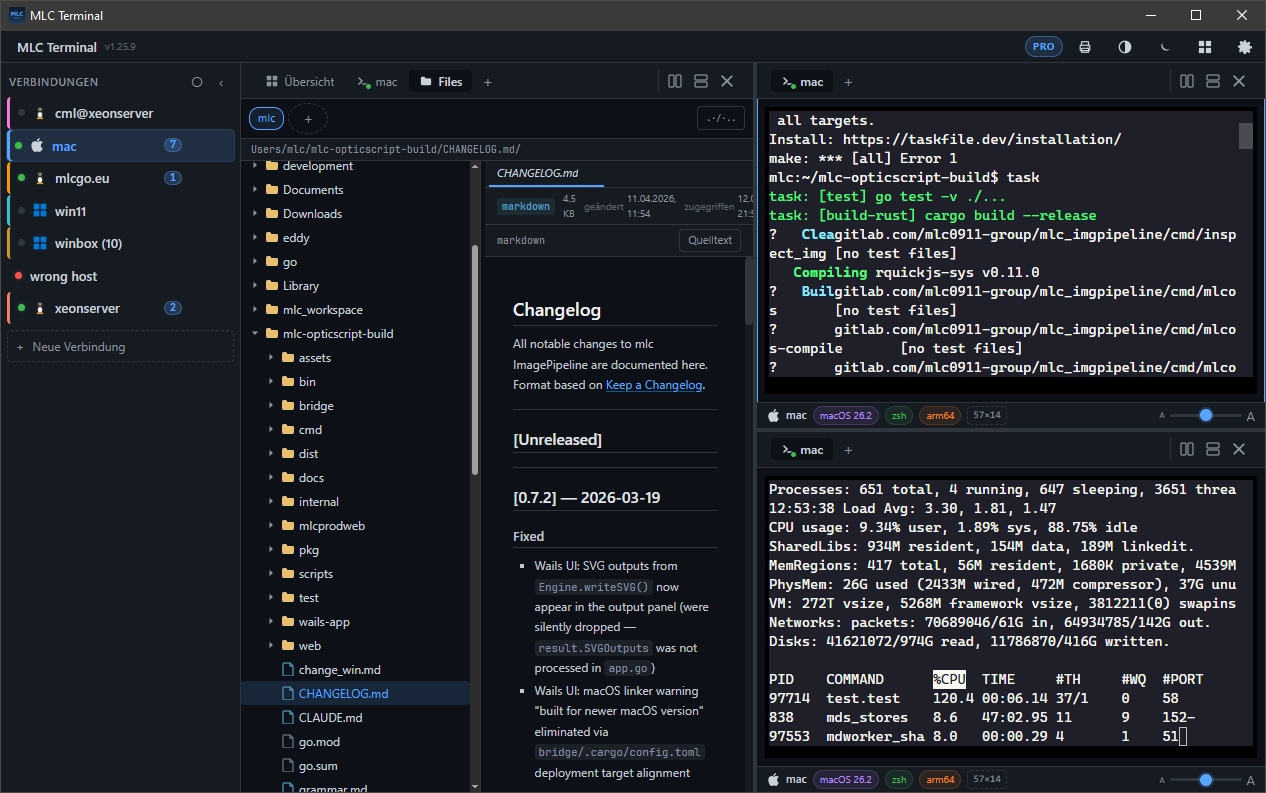
Task: Close the Files pane
Action: 727,82
